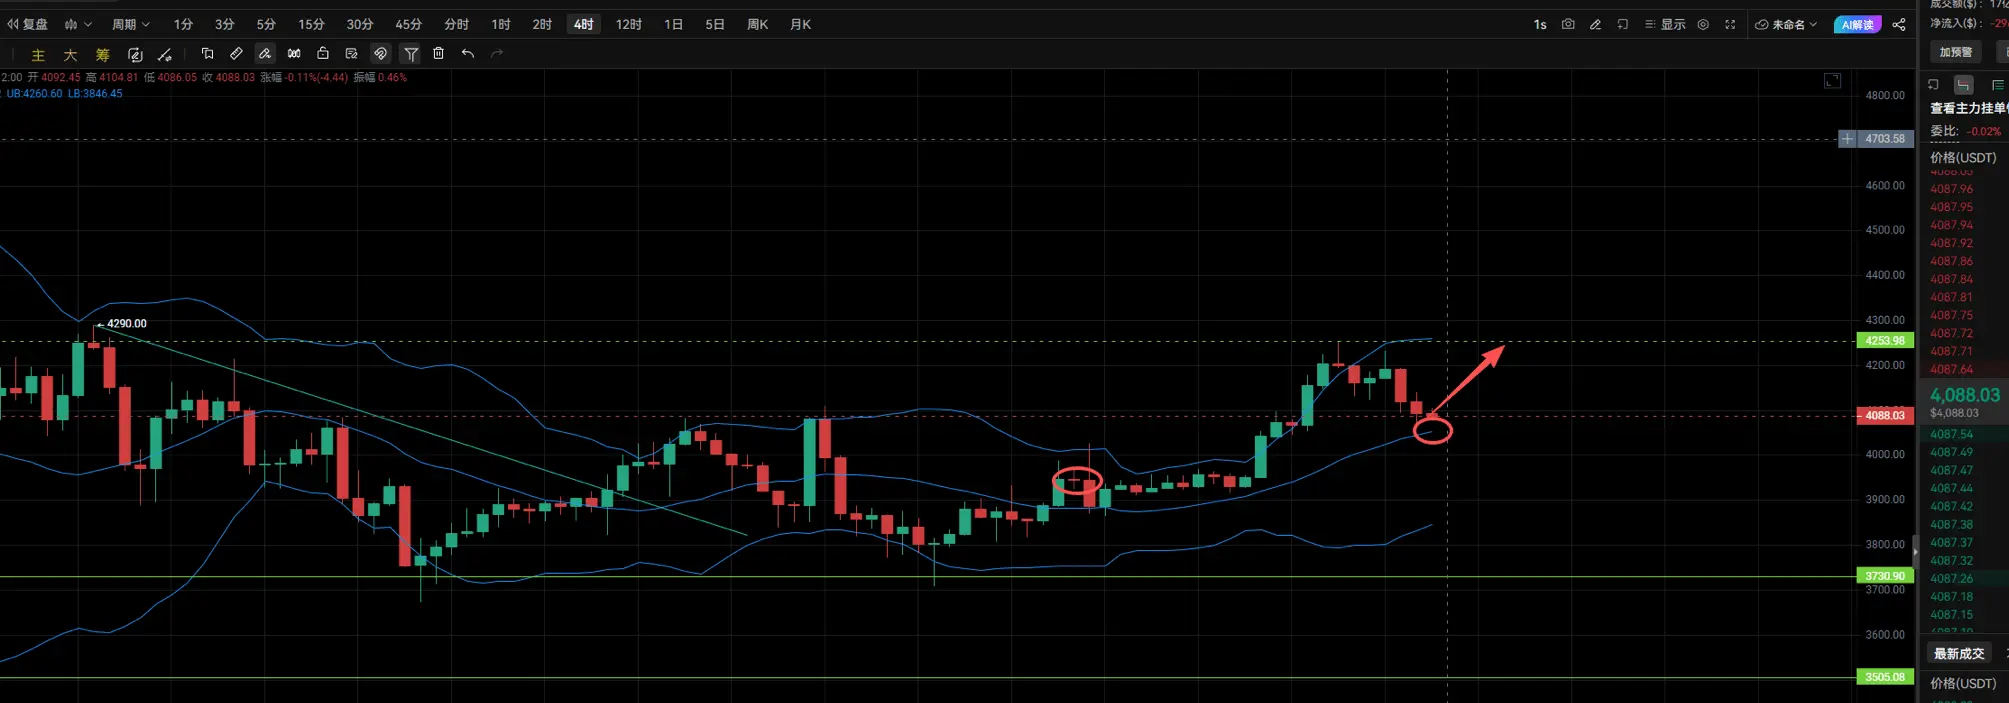Screen dimensions: 2009x703
Task: Select the order book layout icon
Action: coord(1964,85)
